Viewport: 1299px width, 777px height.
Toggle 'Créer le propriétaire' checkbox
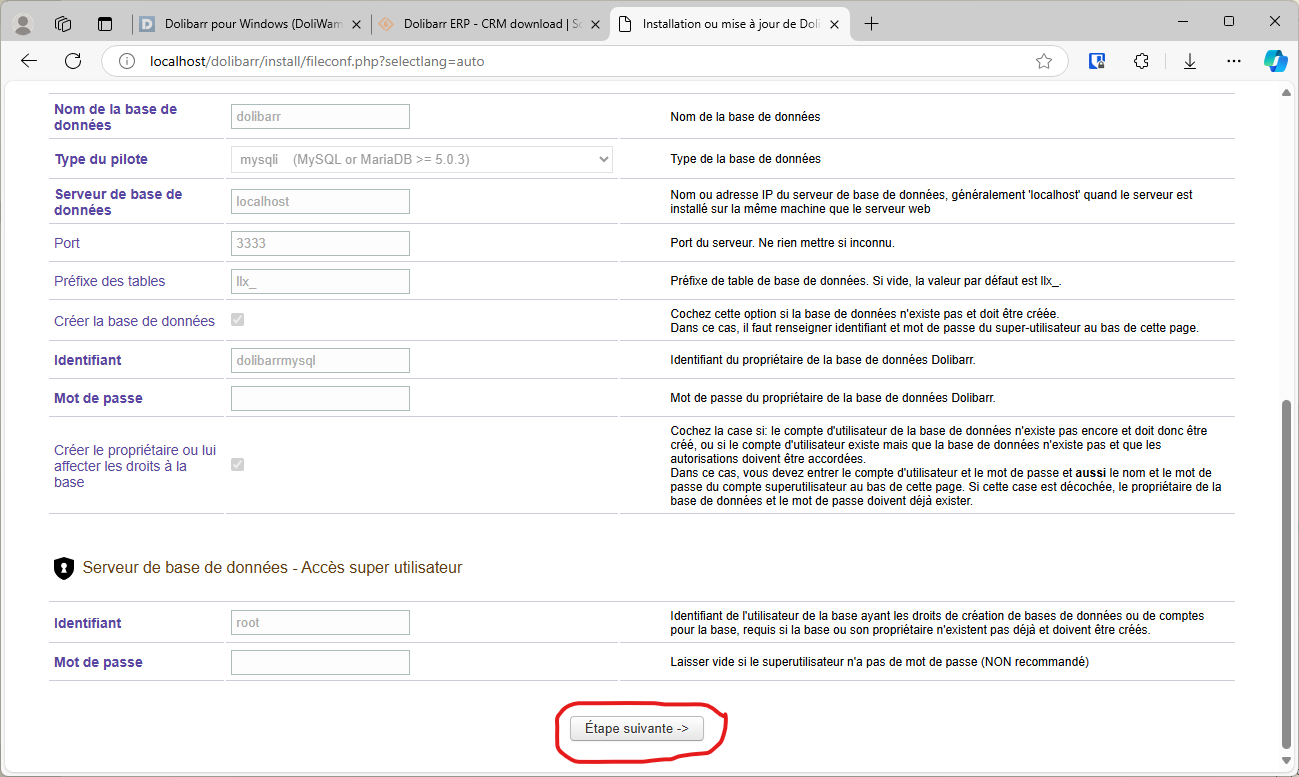(x=238, y=465)
